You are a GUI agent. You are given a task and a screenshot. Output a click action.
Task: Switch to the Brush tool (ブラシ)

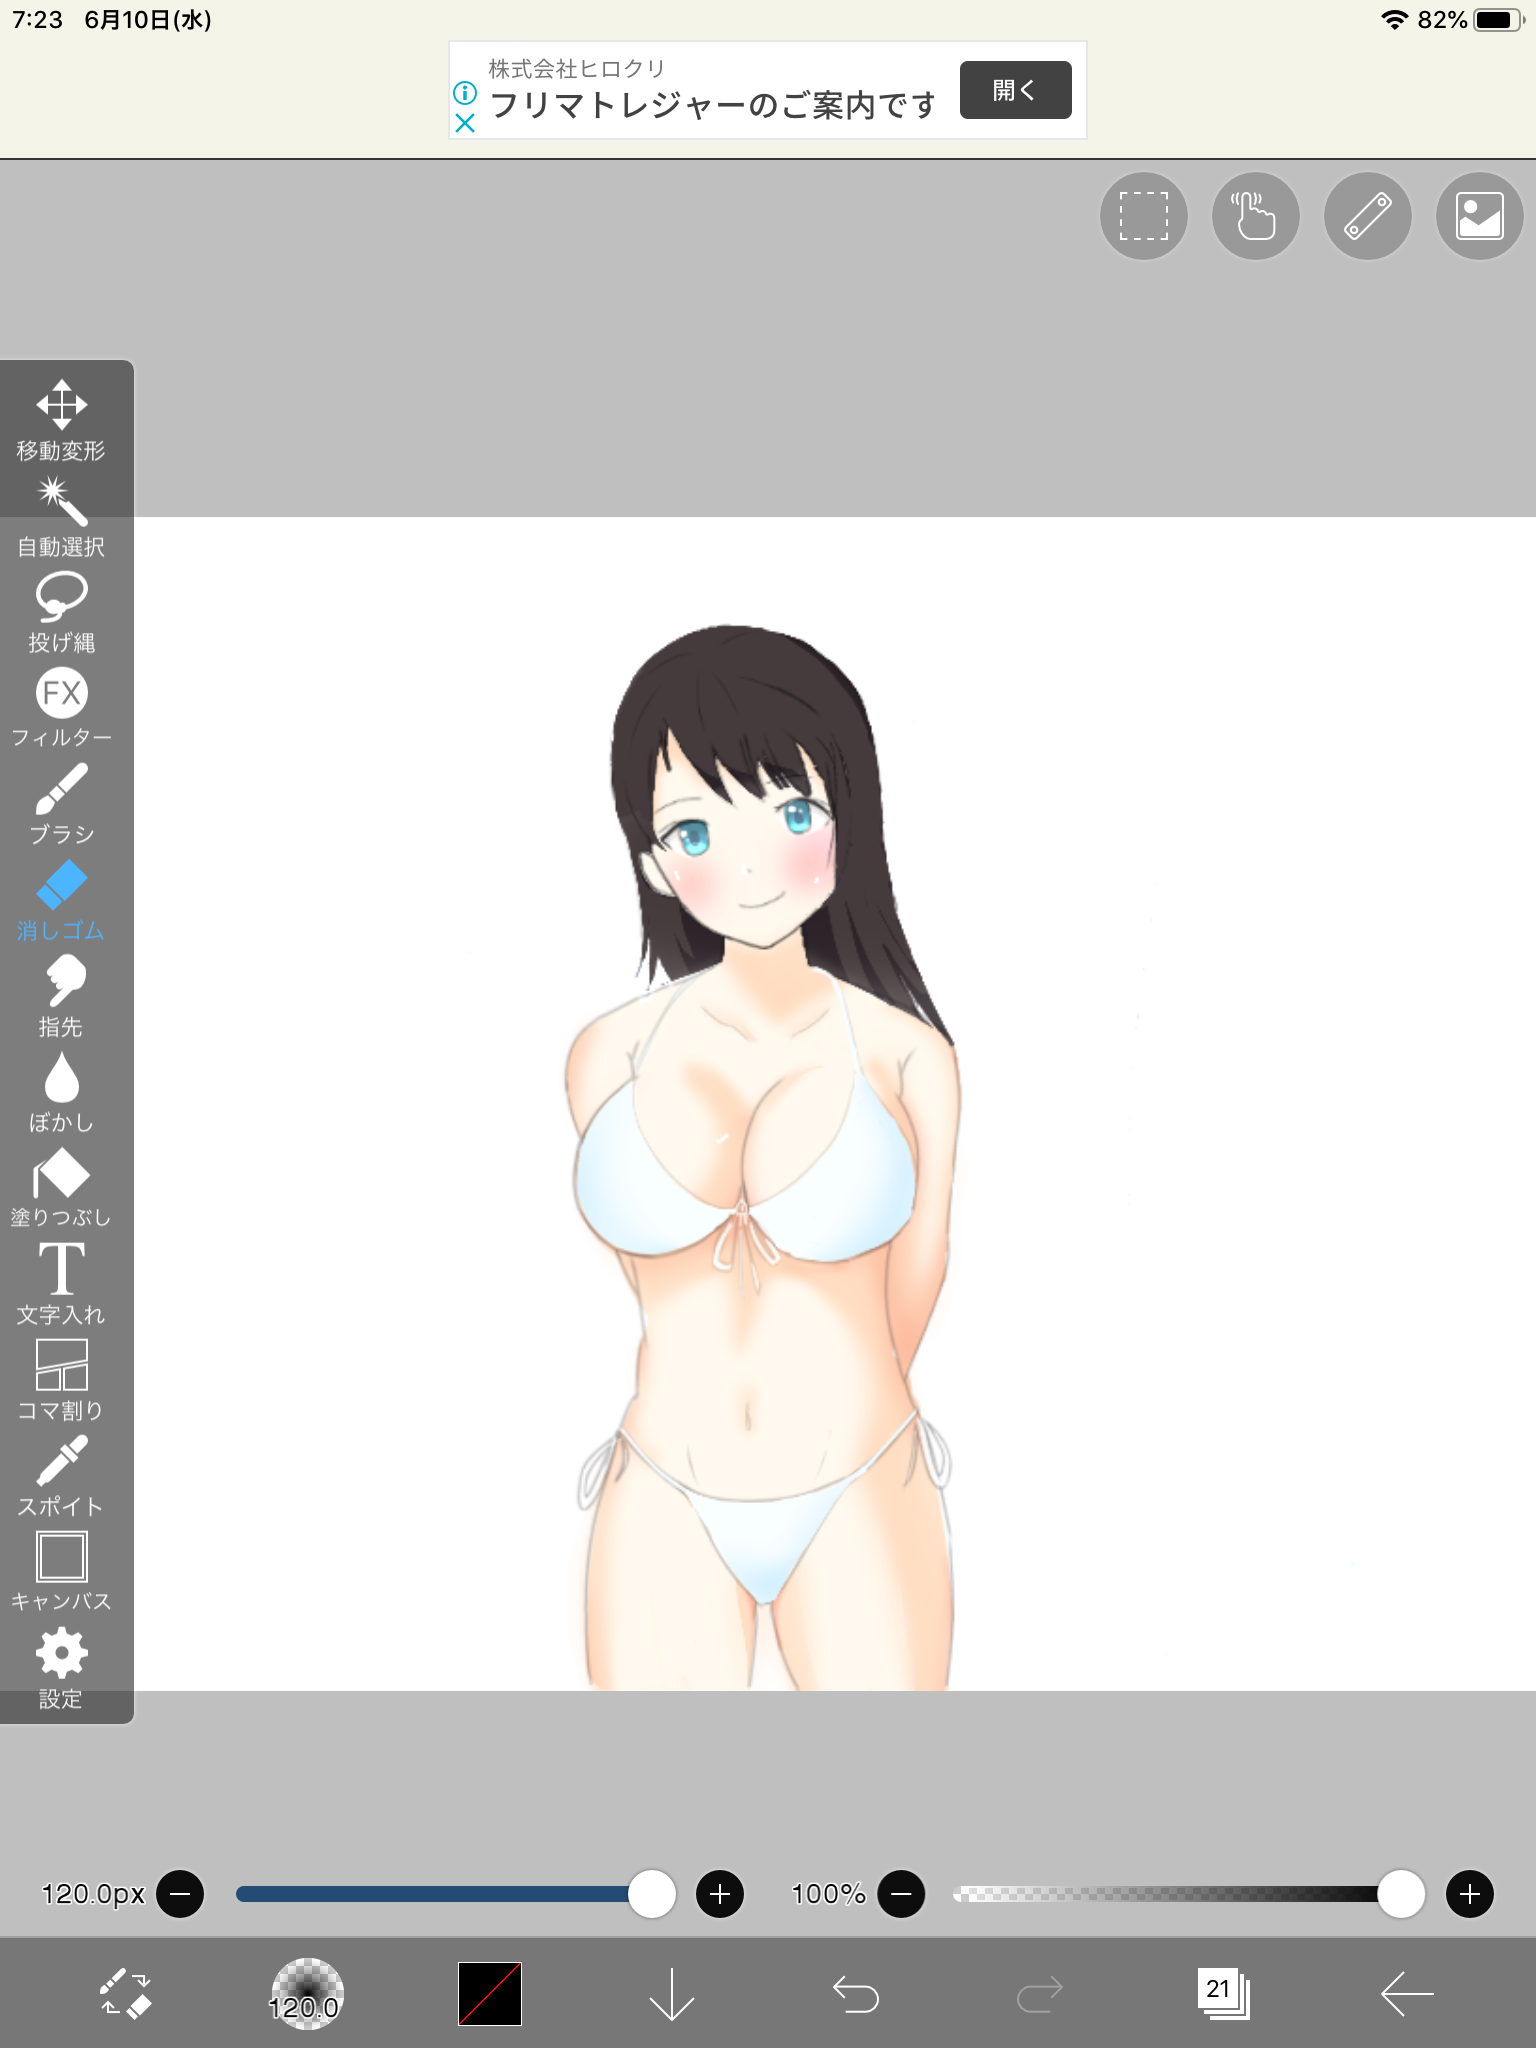coord(61,804)
